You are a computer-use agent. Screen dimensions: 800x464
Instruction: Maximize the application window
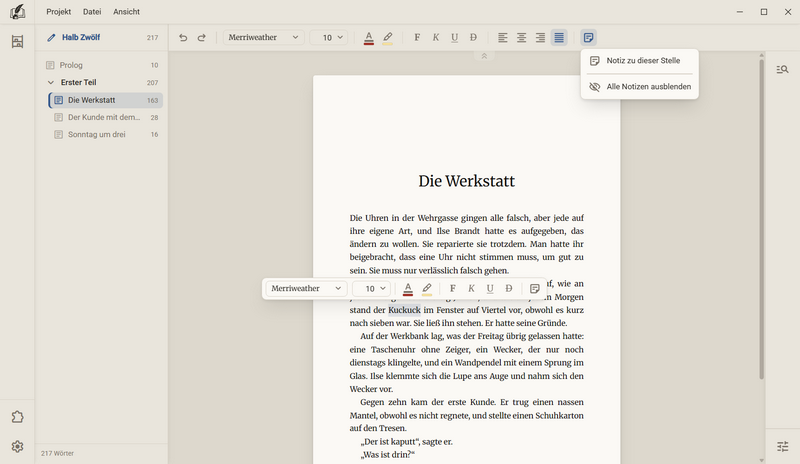point(764,12)
